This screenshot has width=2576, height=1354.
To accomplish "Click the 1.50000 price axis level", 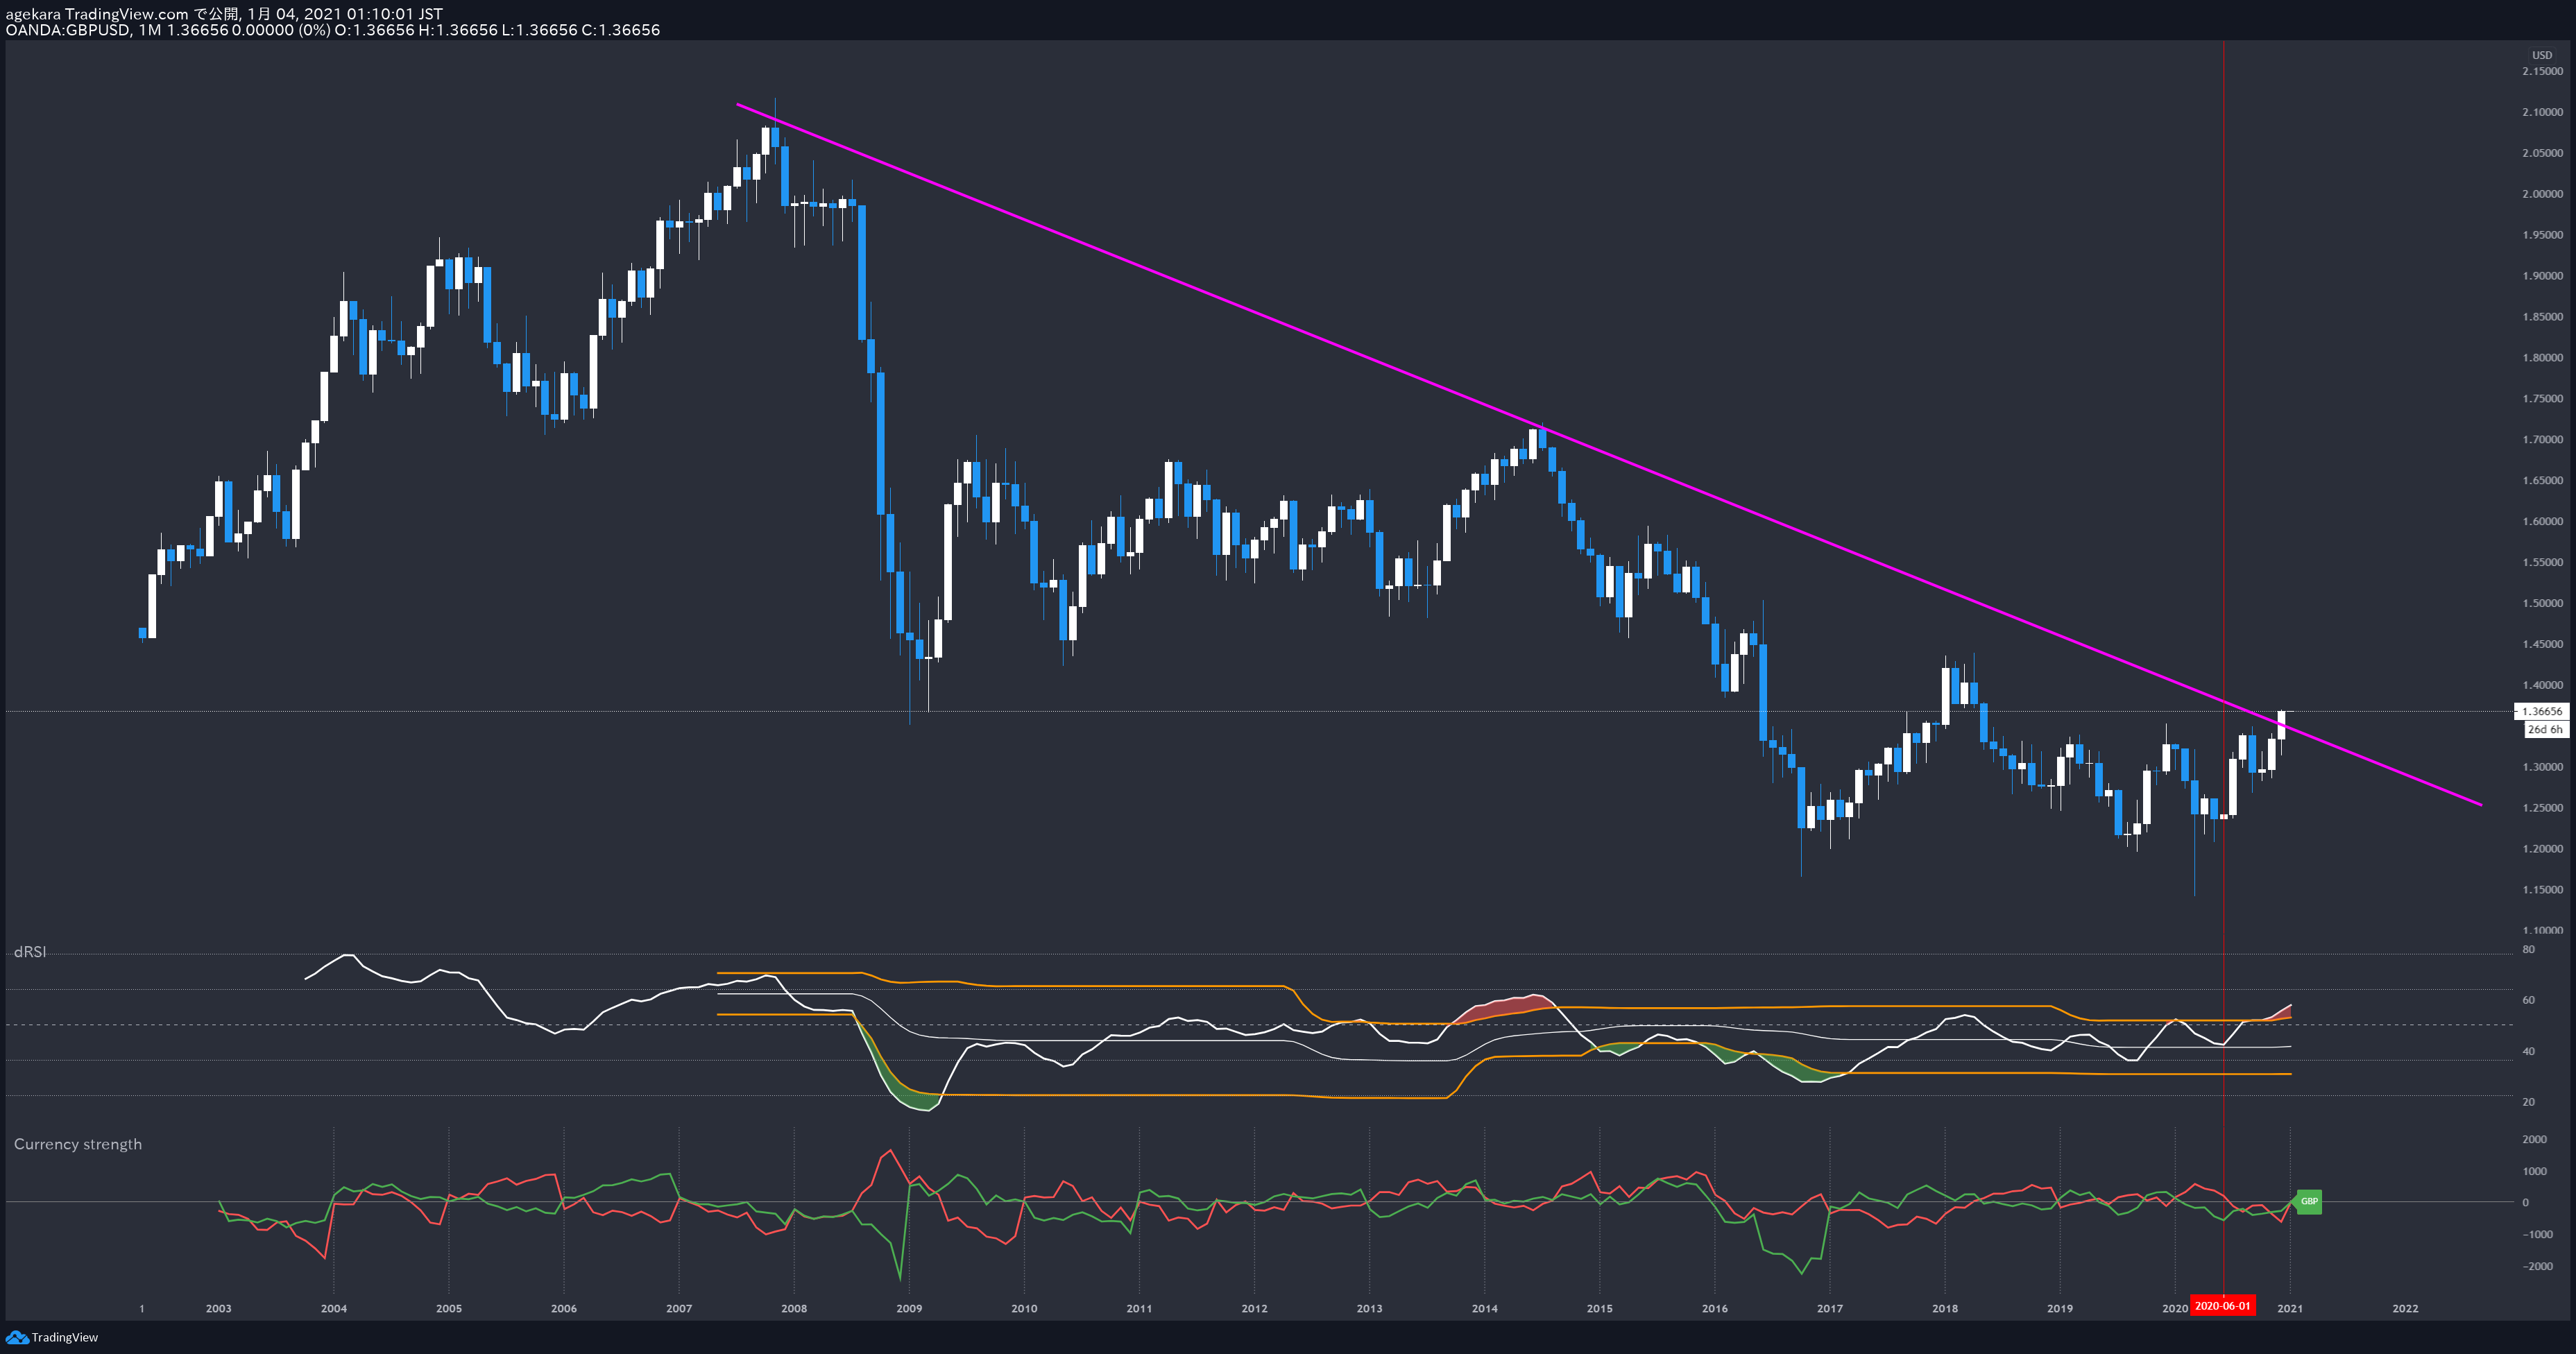I will (x=2542, y=603).
